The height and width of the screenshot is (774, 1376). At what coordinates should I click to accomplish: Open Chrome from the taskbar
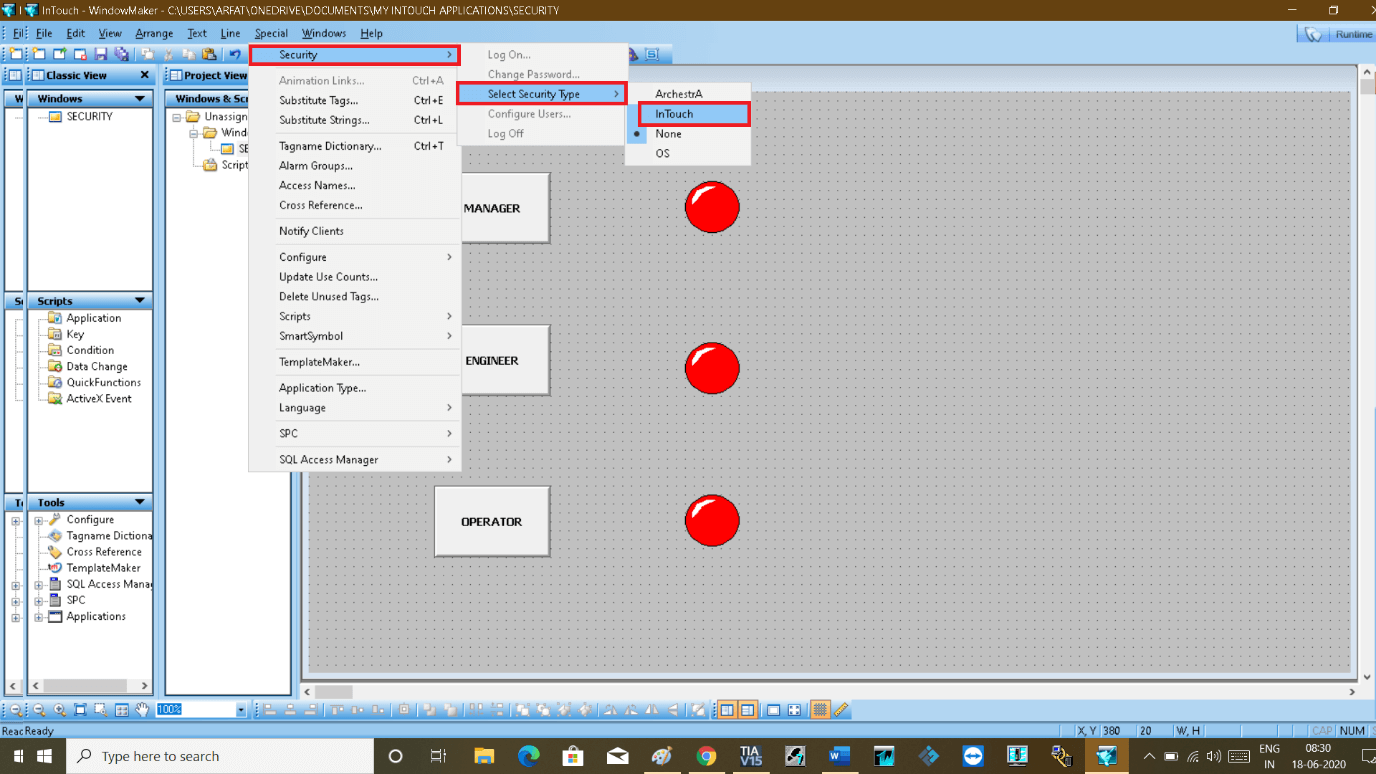coord(706,756)
